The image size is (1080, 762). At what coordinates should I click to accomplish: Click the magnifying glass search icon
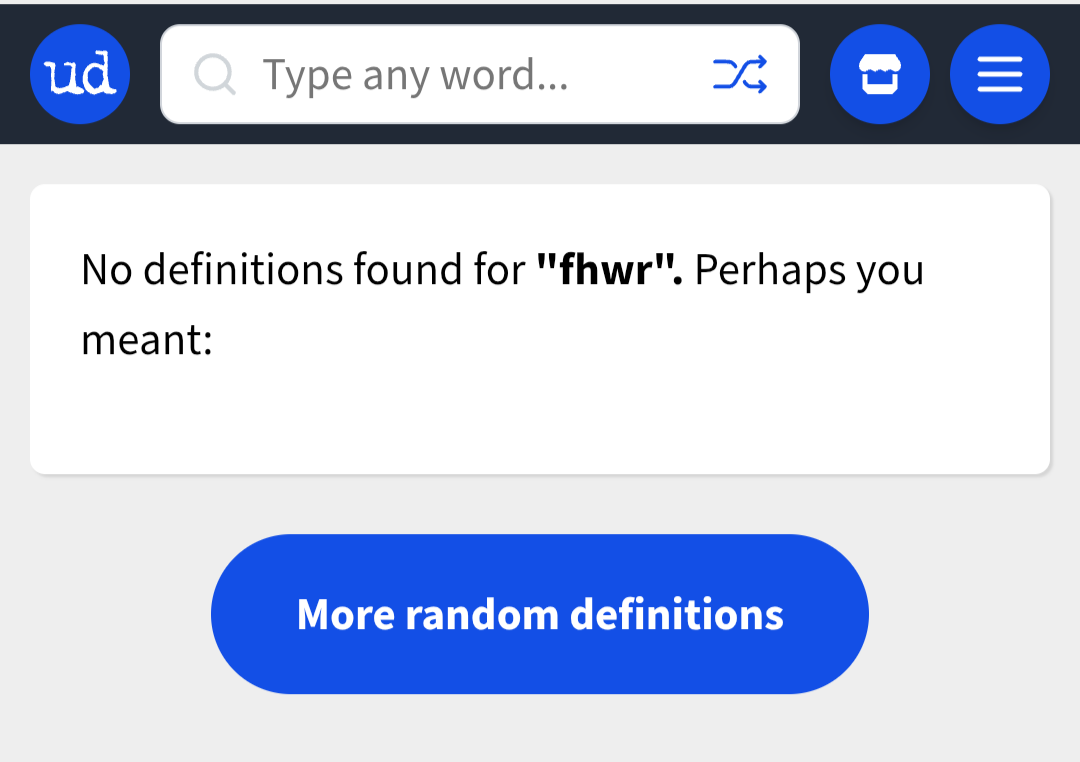214,74
